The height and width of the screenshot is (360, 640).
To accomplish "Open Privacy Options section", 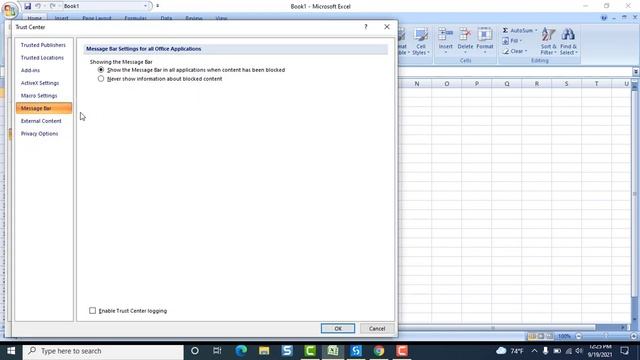I will point(40,133).
